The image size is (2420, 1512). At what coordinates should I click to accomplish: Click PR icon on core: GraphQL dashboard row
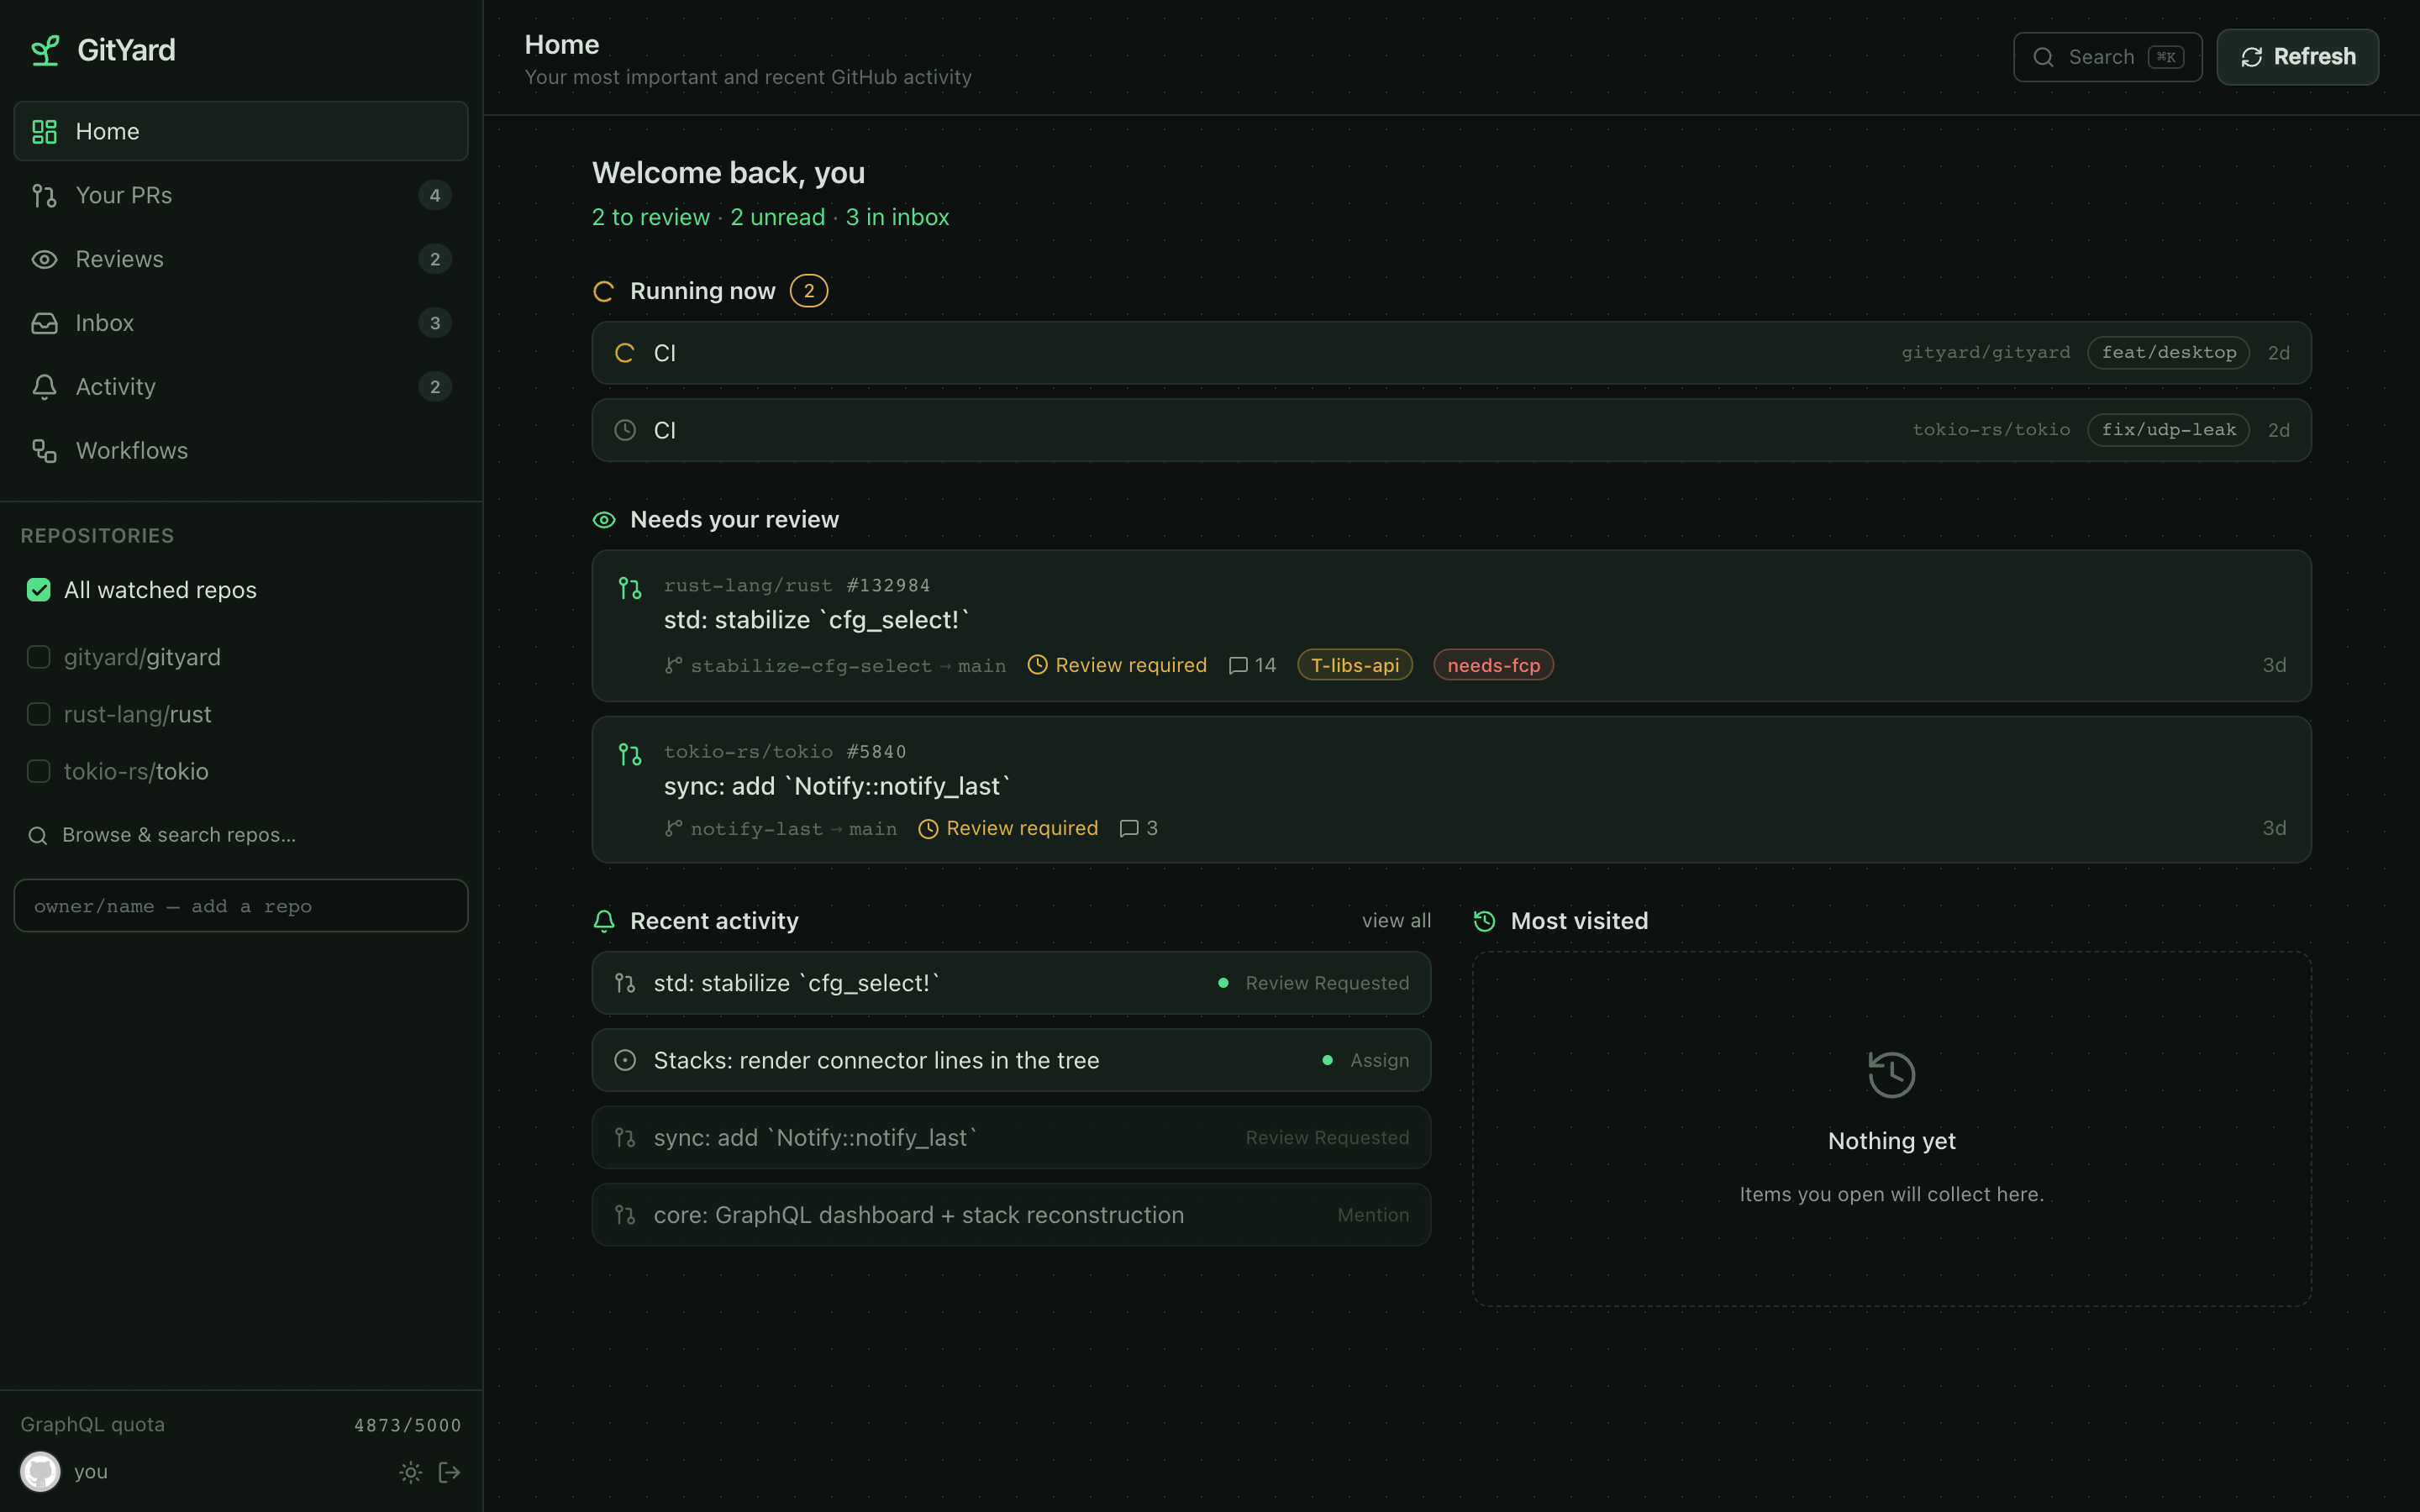point(625,1215)
